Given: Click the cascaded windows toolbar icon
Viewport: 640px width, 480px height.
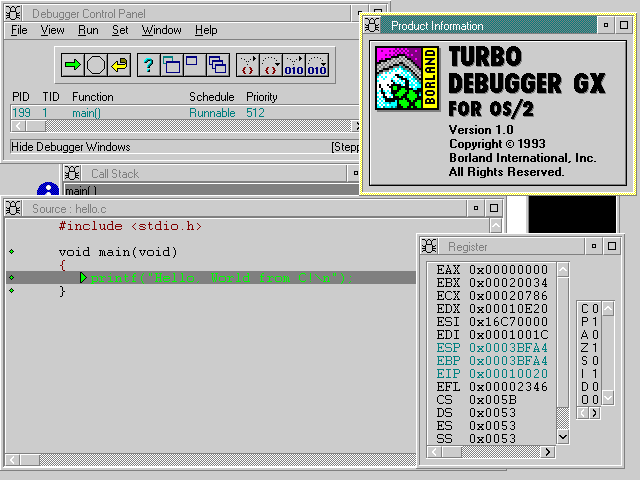Looking at the screenshot, I should (218, 65).
